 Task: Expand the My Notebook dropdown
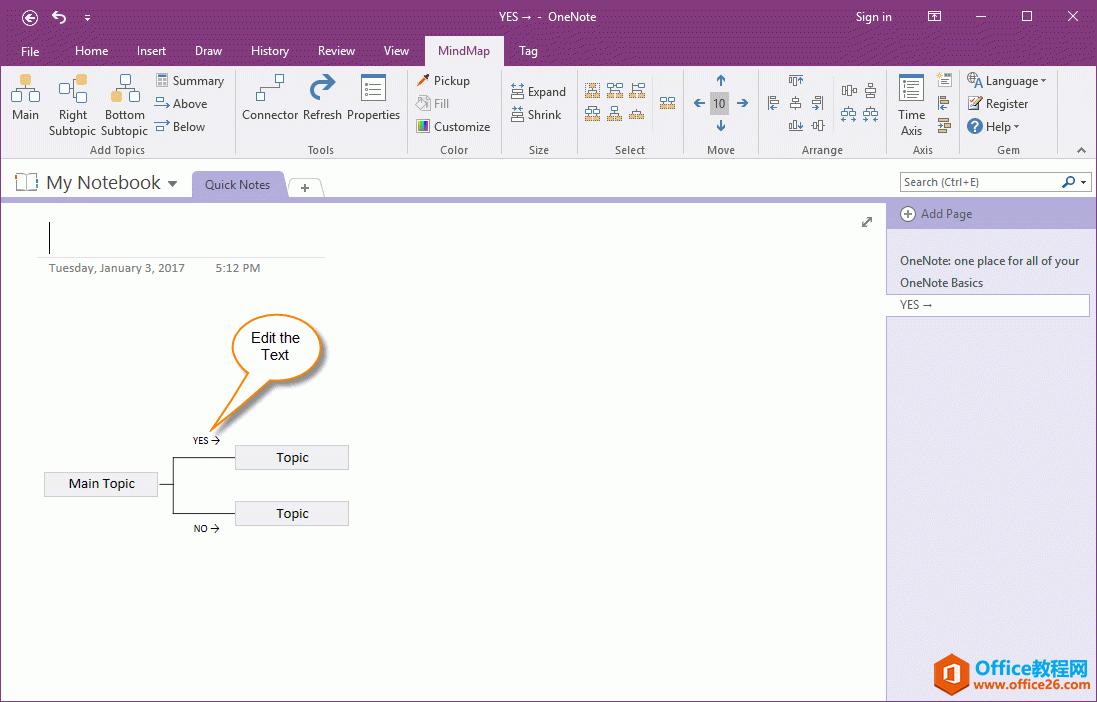[x=172, y=184]
